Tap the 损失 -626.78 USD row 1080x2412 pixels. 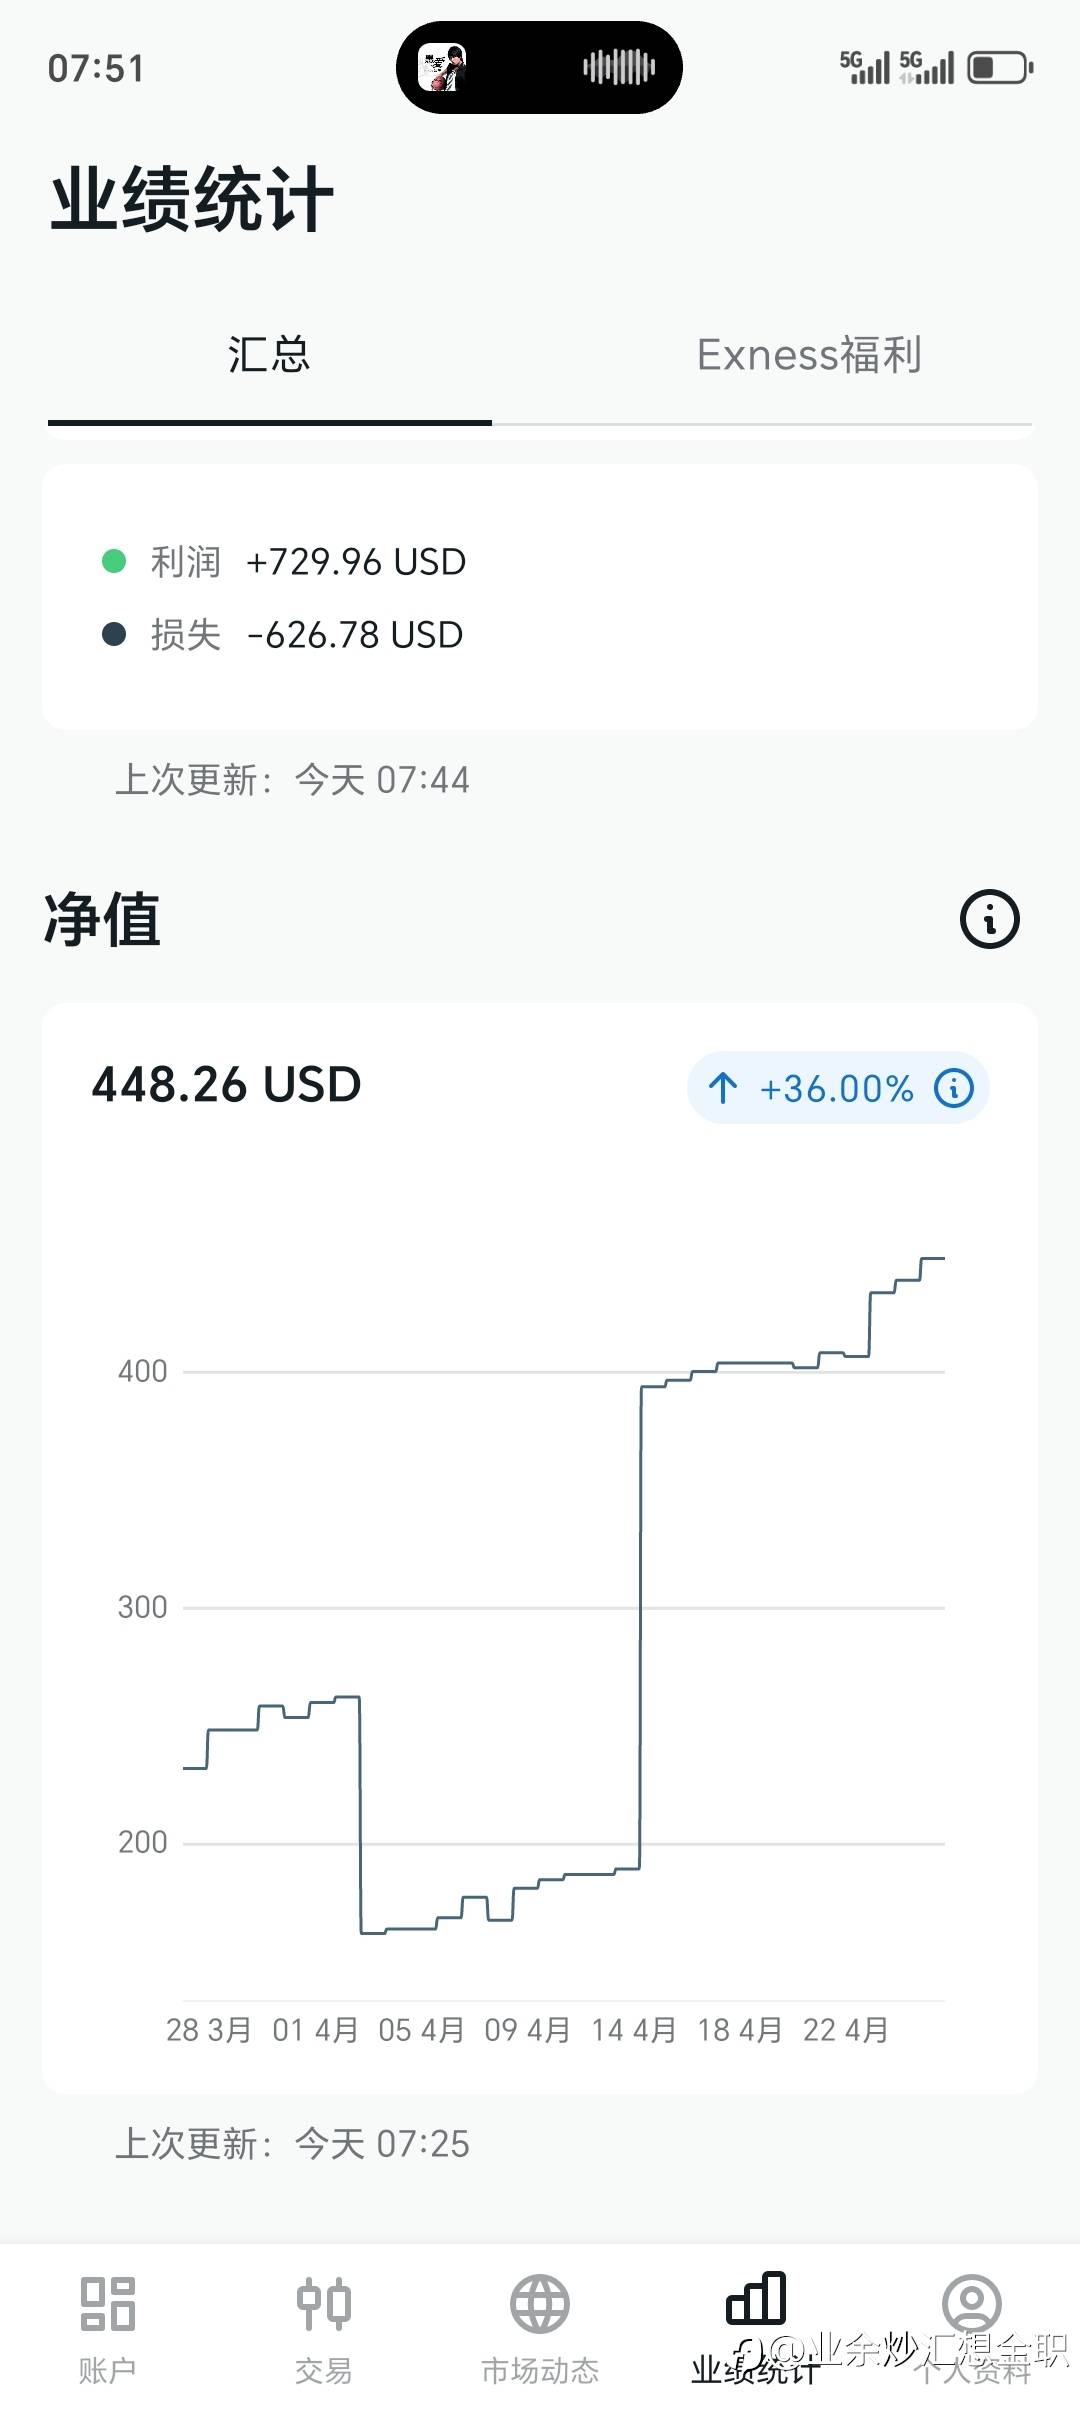[306, 635]
